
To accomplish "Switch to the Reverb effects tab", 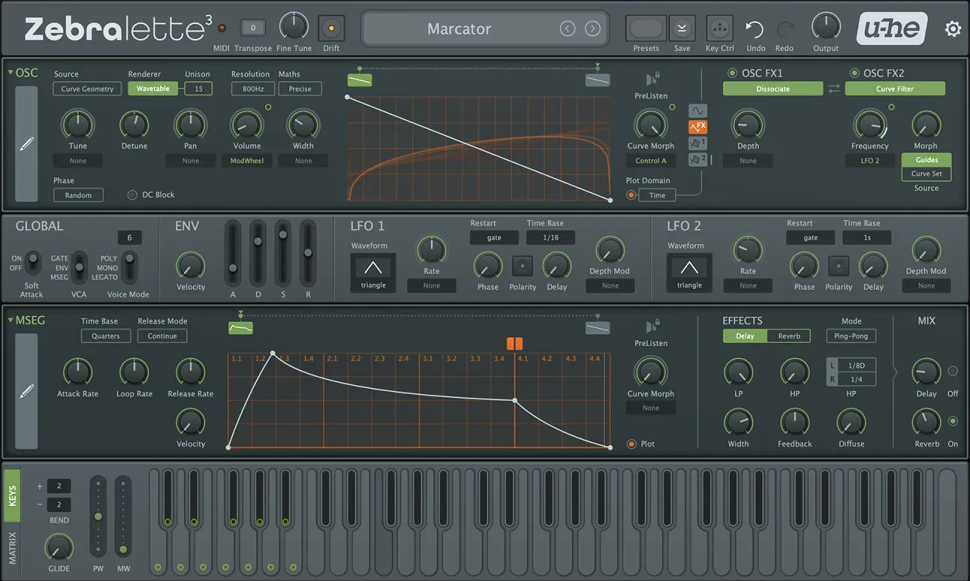I will (x=788, y=336).
